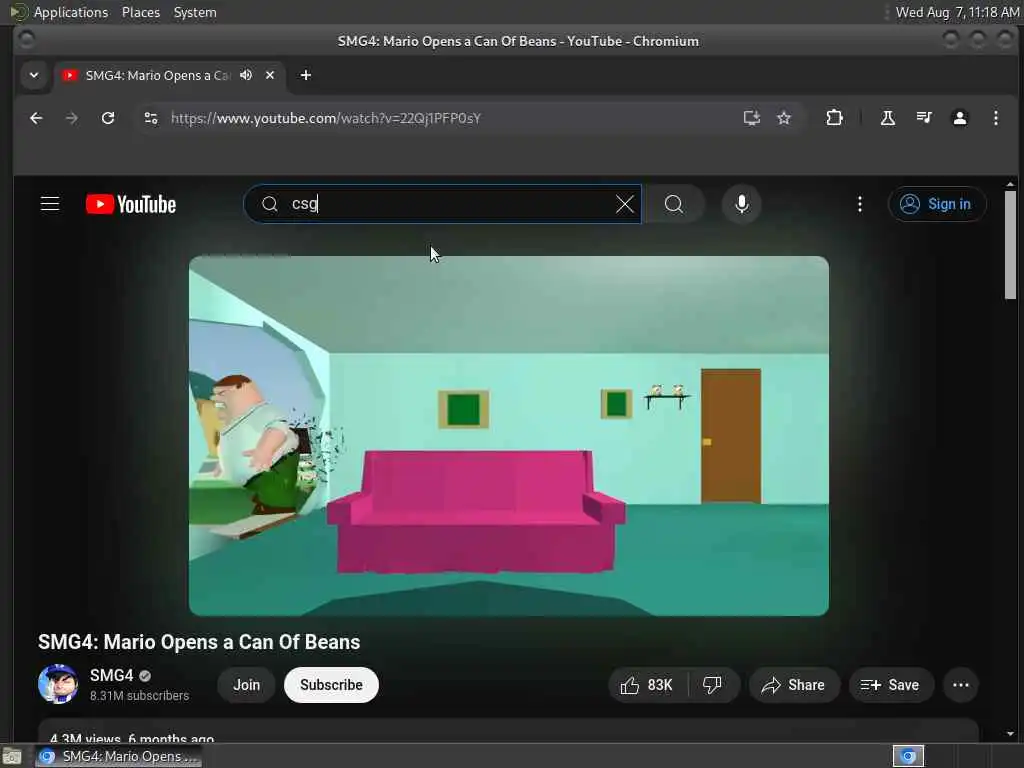Go back in browser
This screenshot has height=768, width=1024.
pyautogui.click(x=36, y=118)
